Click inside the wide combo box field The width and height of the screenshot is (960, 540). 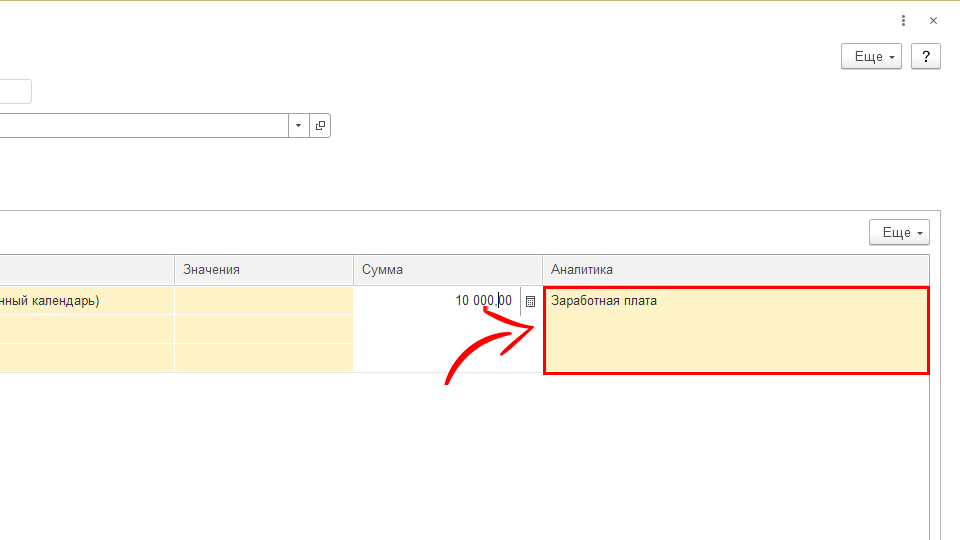click(140, 126)
